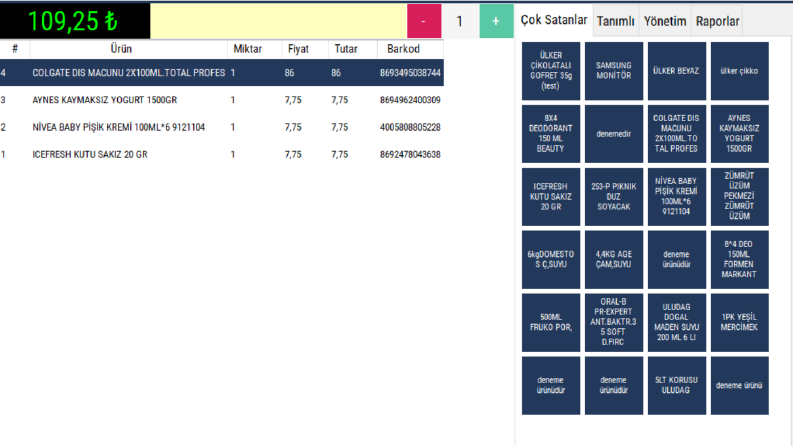The width and height of the screenshot is (793, 446).
Task: Add 8X4 DEODORANT 150 ML BEAUTY tile
Action: (551, 133)
